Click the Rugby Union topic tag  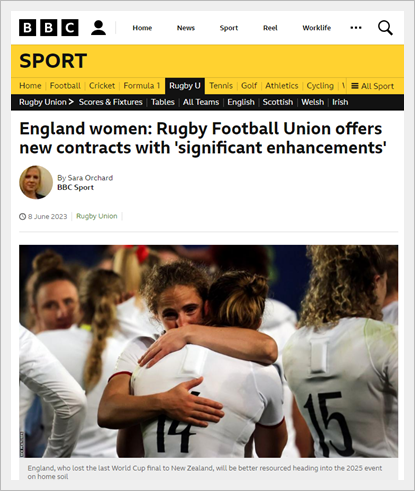click(x=97, y=216)
